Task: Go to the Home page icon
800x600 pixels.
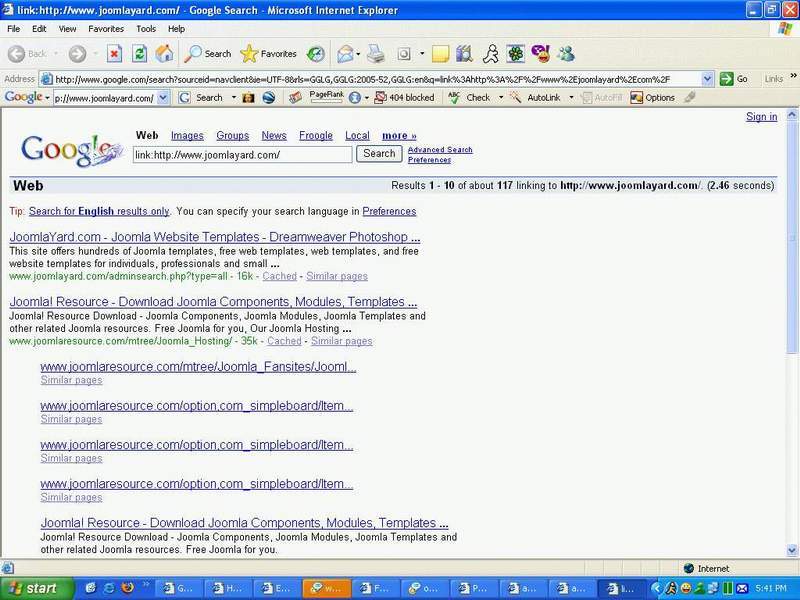Action: (x=164, y=54)
